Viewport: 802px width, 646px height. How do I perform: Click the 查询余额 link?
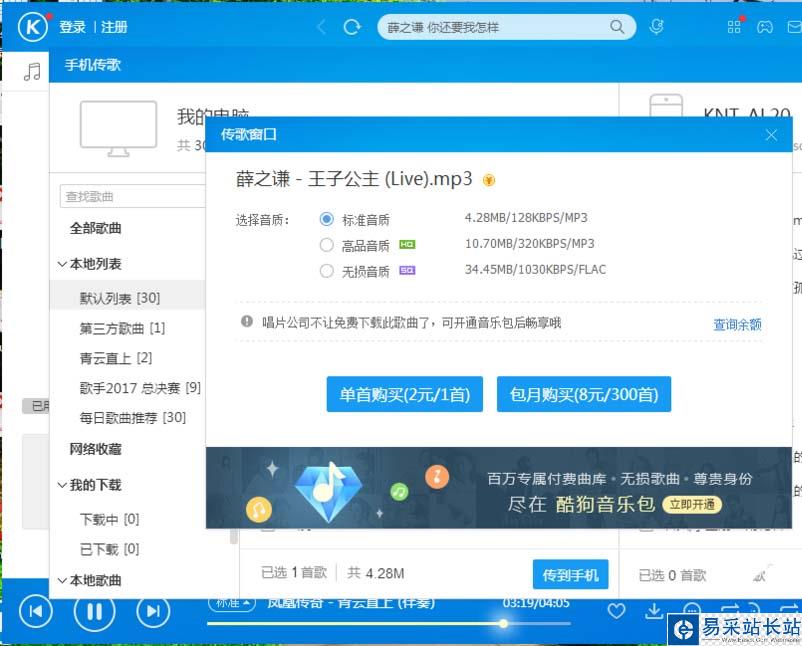tap(737, 324)
